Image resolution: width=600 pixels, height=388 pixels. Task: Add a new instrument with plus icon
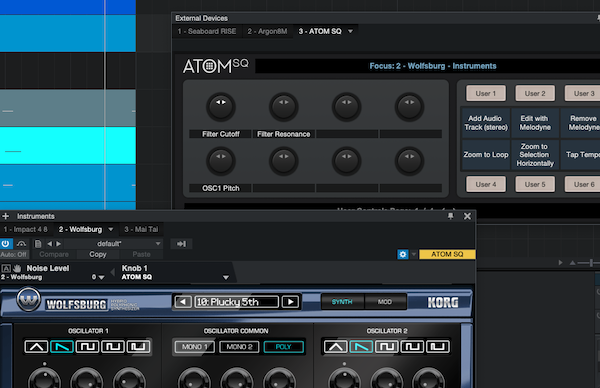point(5,216)
